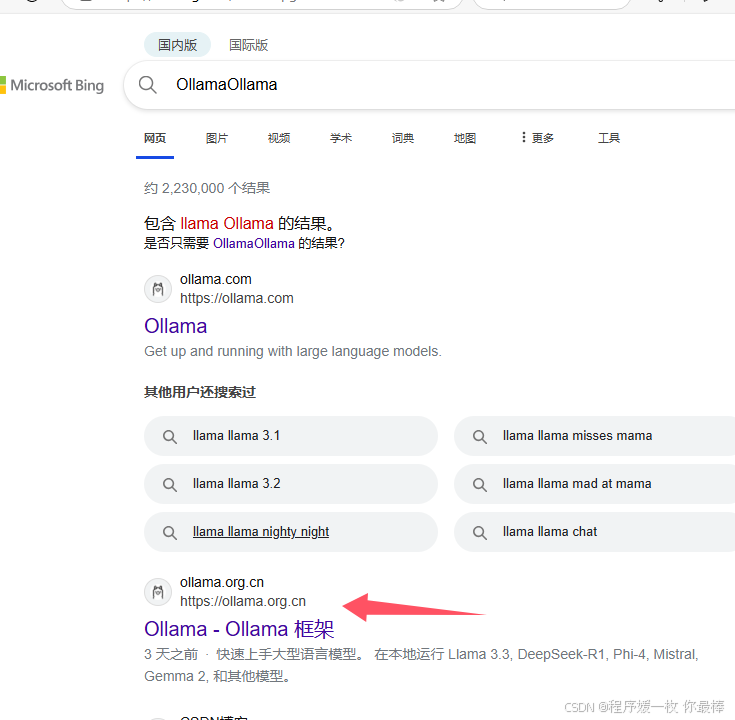Click the ollama.com site name text
The height and width of the screenshot is (720, 735).
[216, 279]
